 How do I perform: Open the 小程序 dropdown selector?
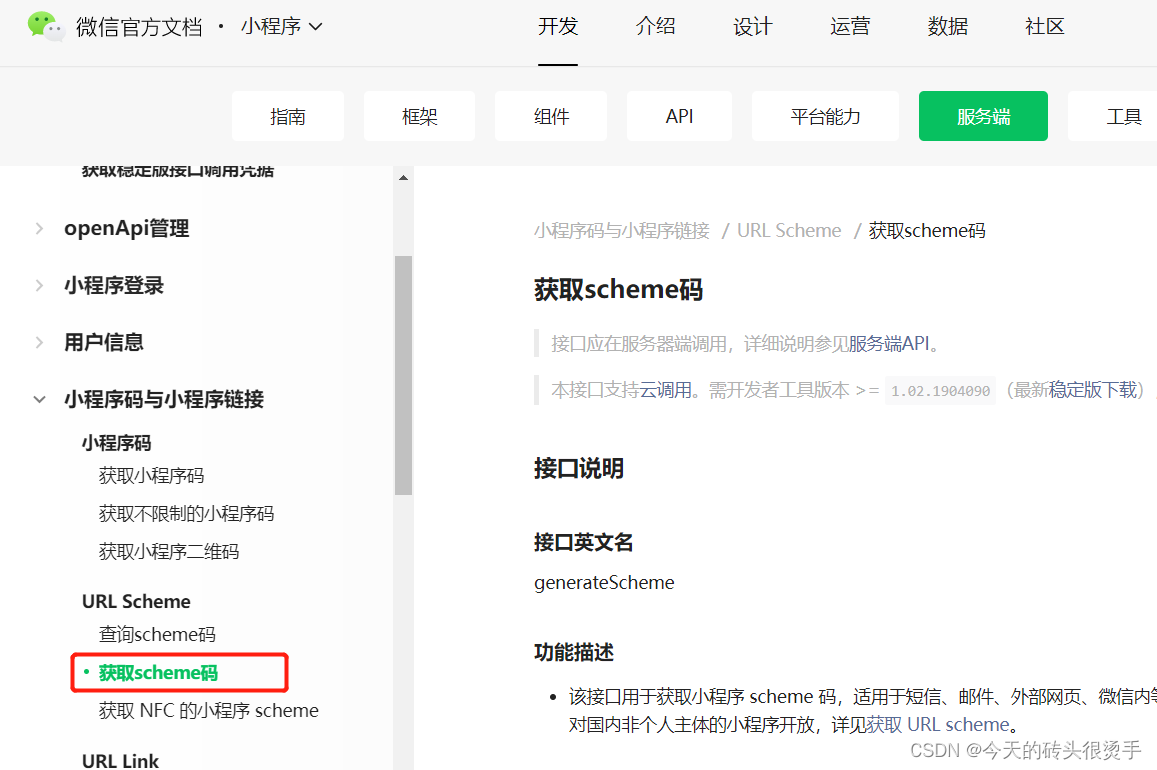point(282,27)
